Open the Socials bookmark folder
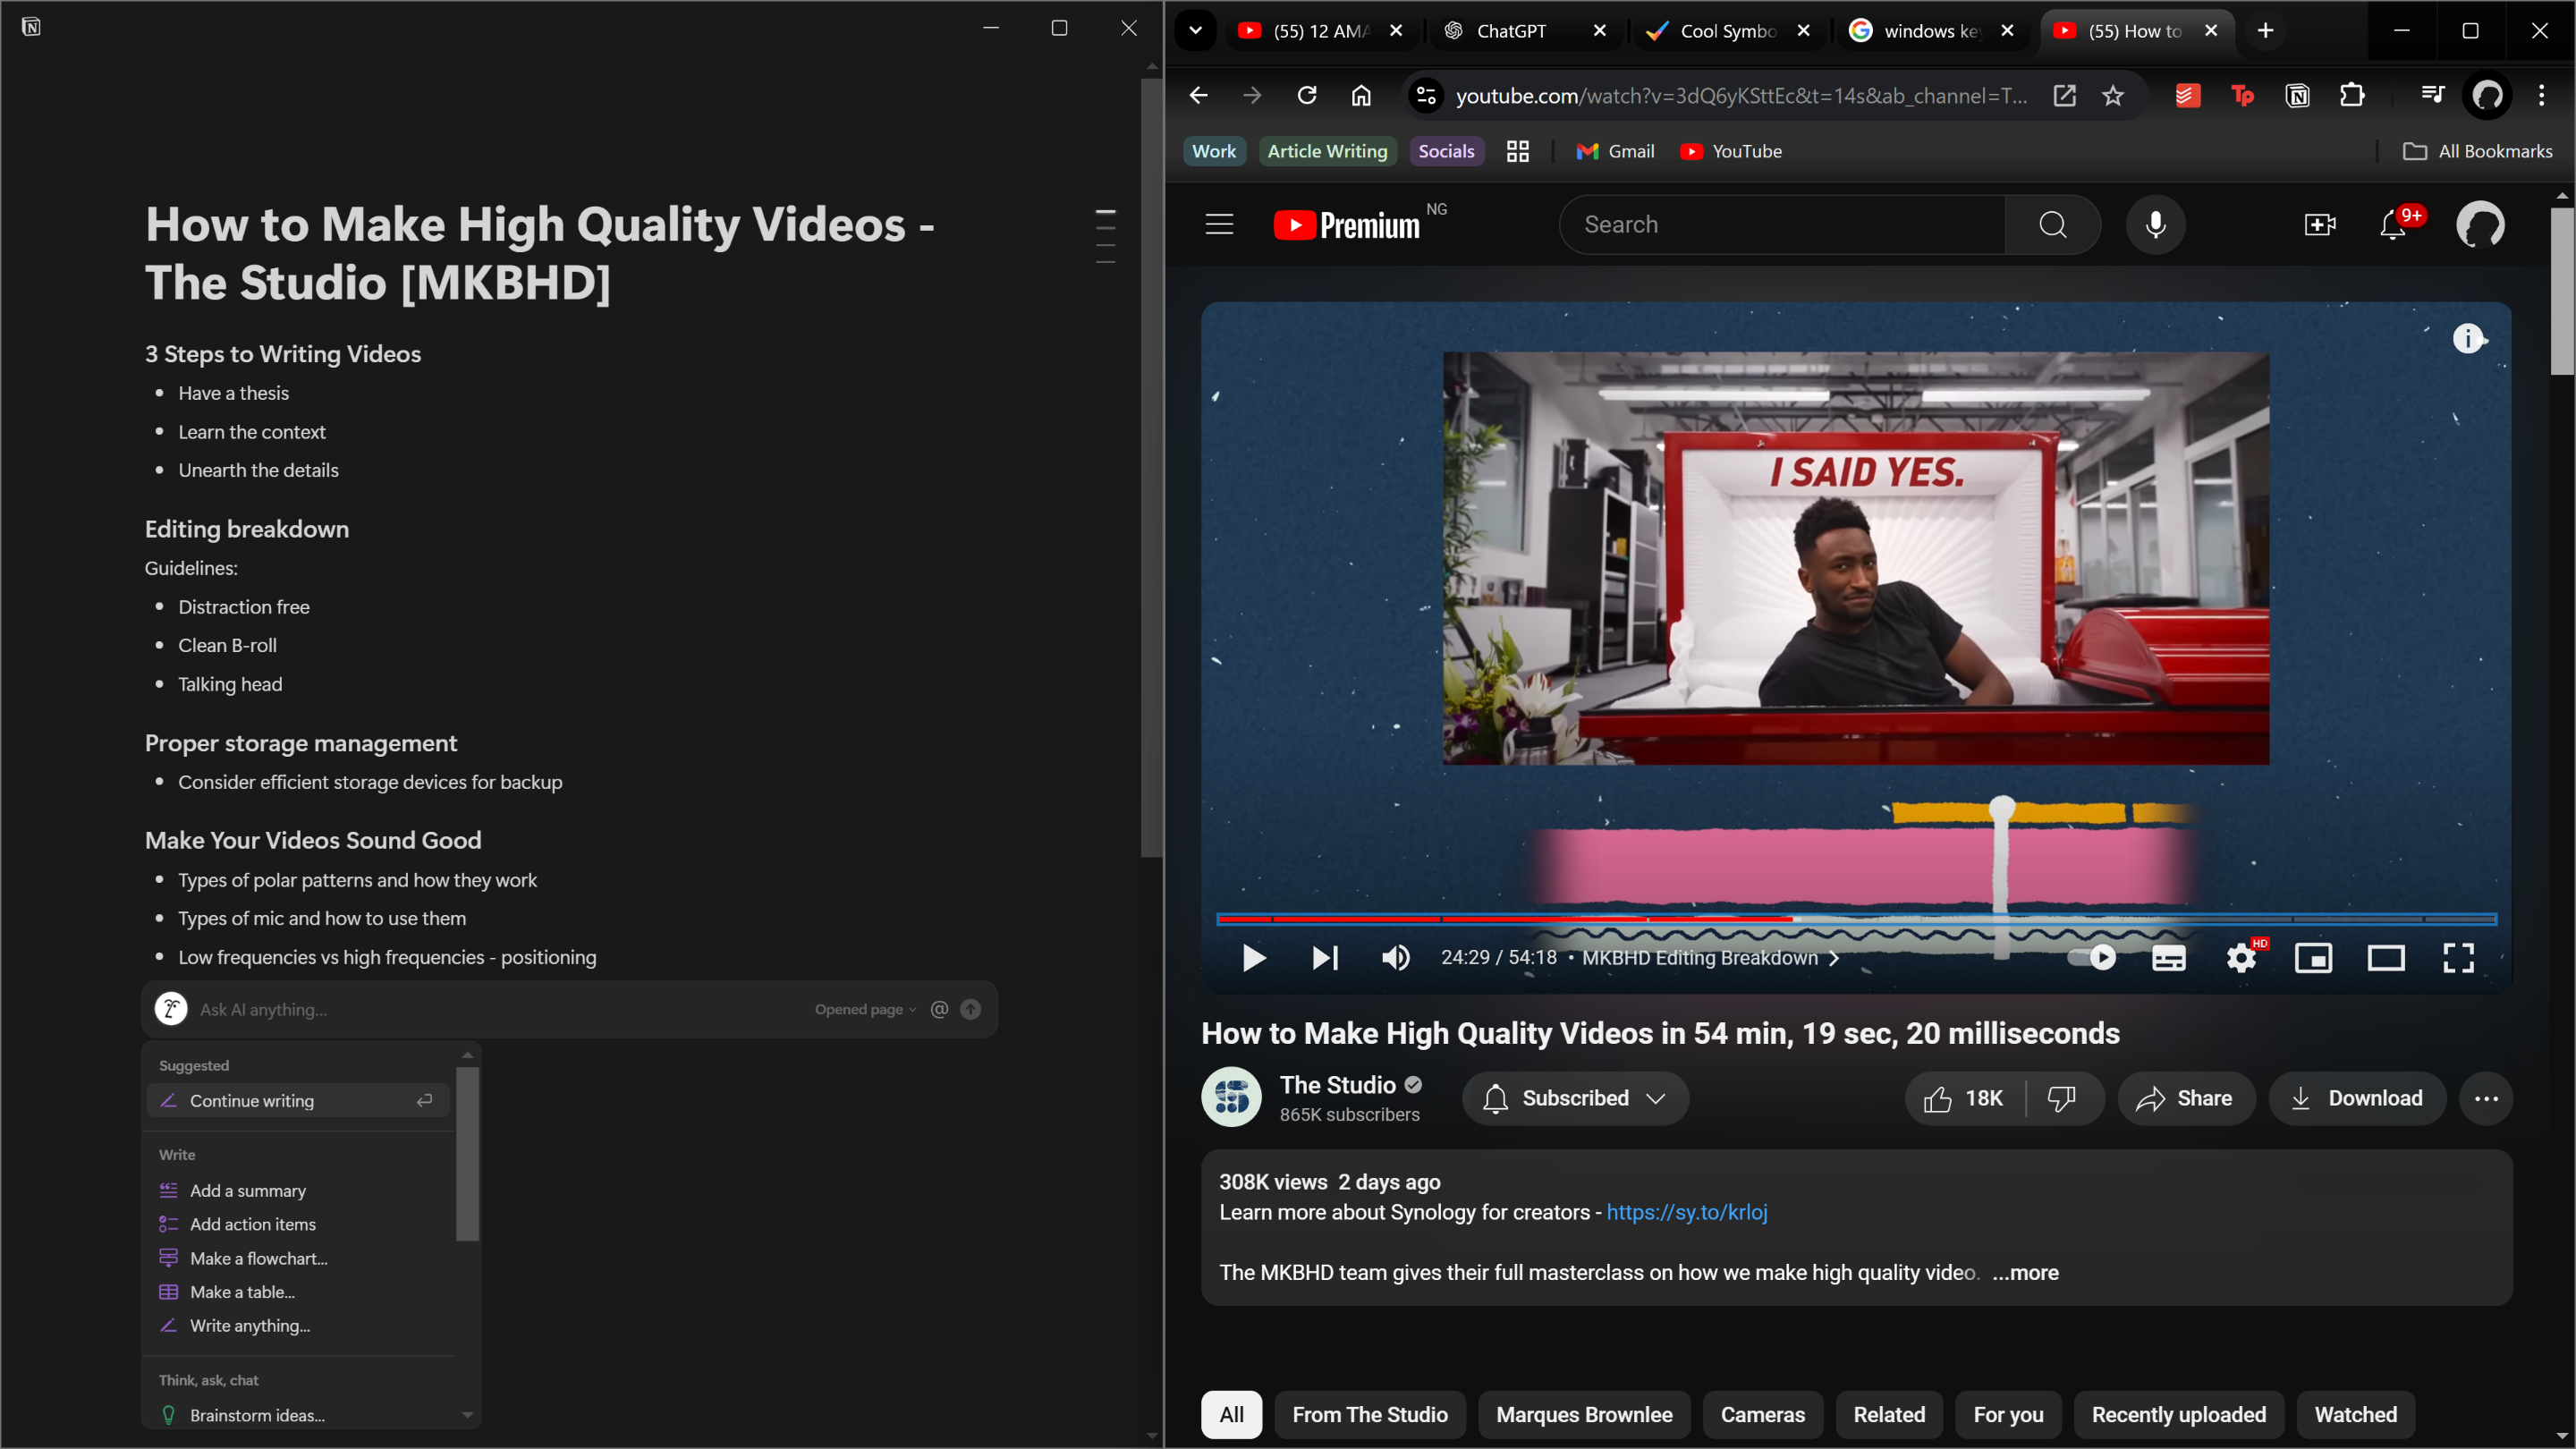 click(1446, 151)
